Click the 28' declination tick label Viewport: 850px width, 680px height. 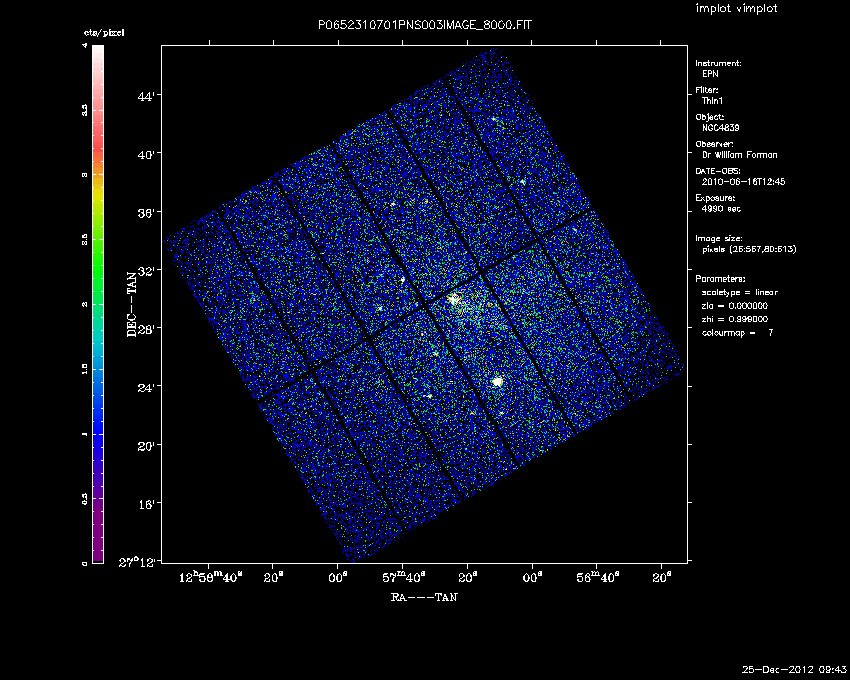click(146, 329)
